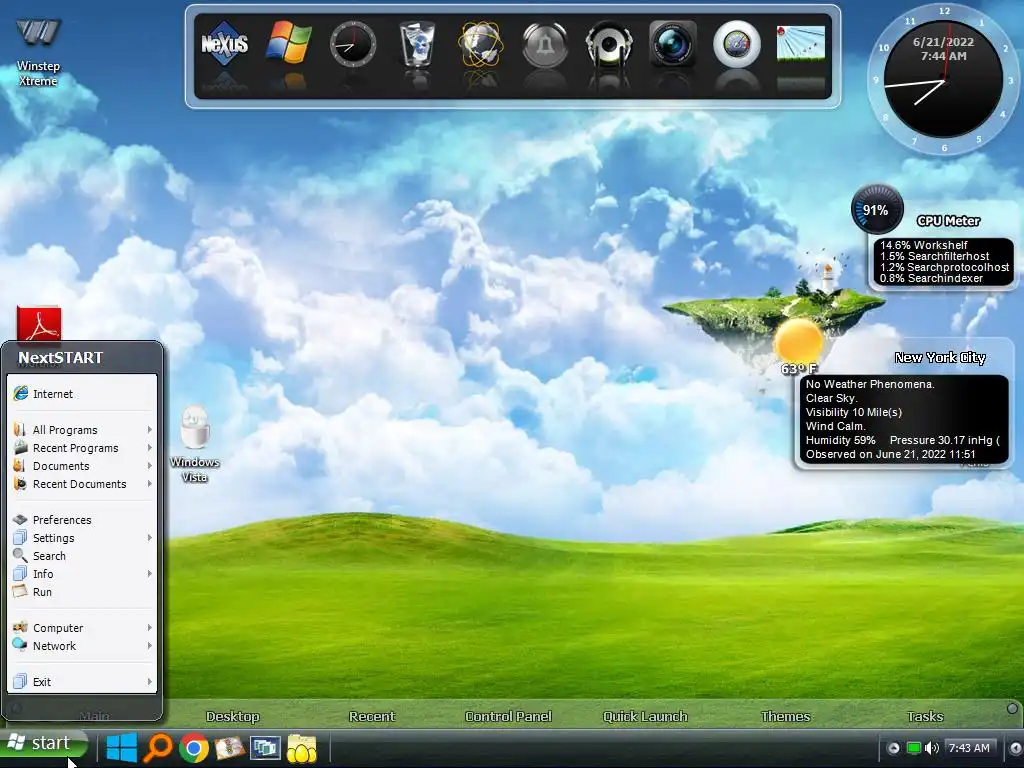Switch to the Recent shelf tab
Screen dimensions: 1024x768
[372, 716]
